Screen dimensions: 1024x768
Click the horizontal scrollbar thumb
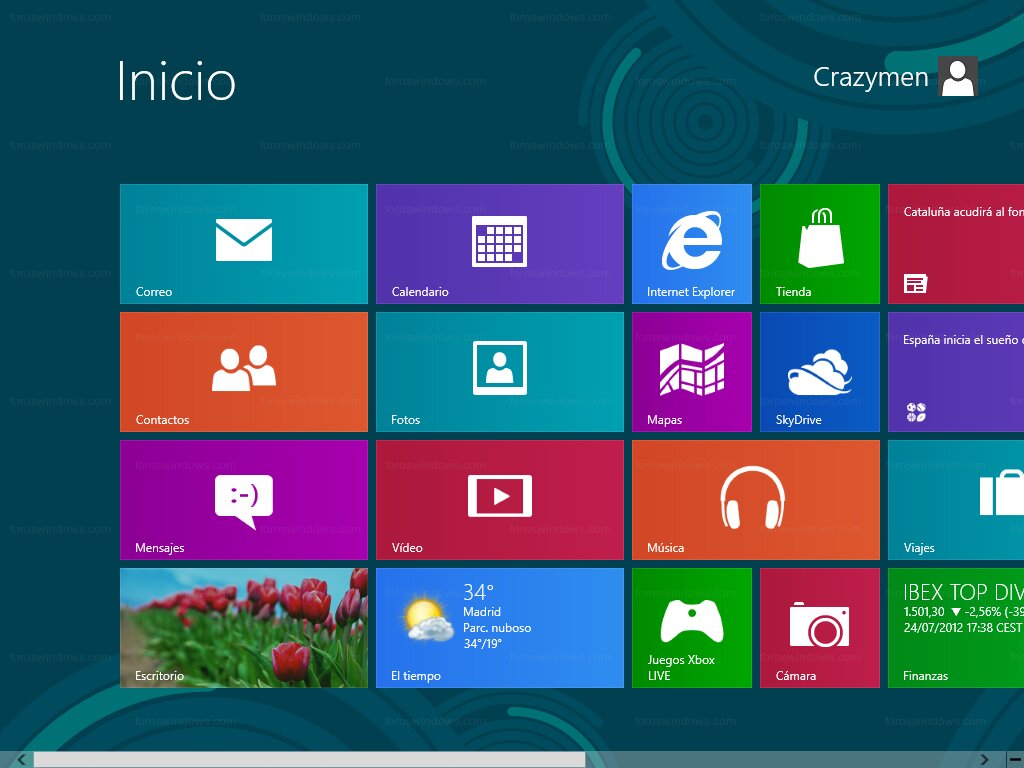coord(310,760)
